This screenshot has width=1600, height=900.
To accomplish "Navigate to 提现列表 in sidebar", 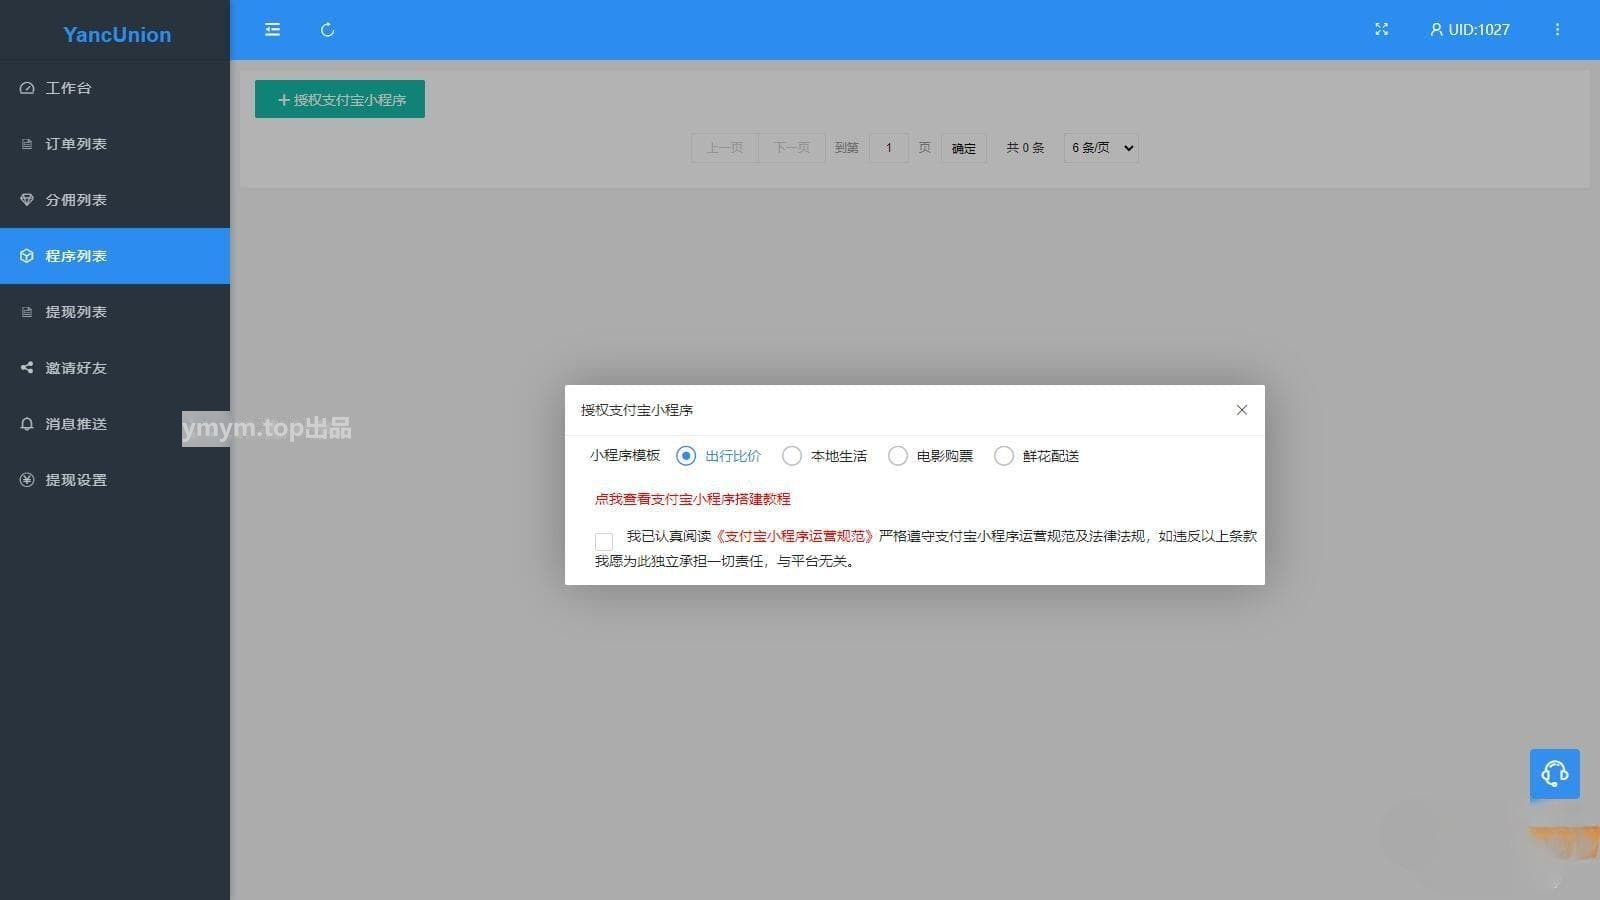I will pyautogui.click(x=115, y=312).
